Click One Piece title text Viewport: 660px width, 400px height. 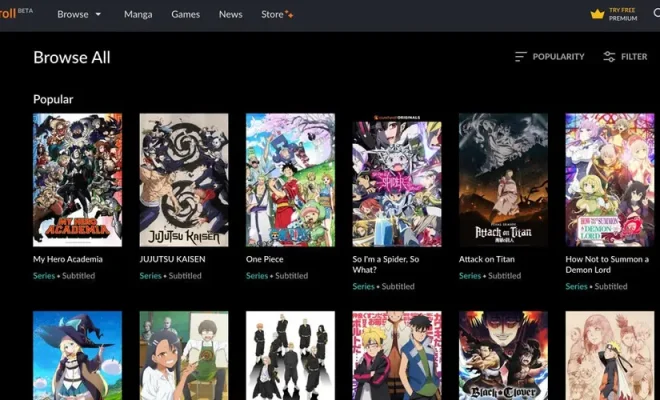click(265, 259)
